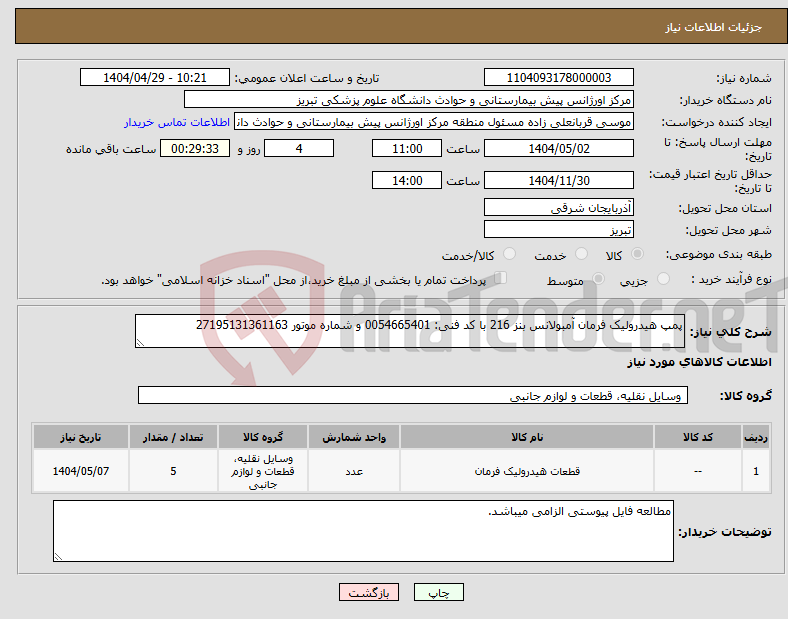The width and height of the screenshot is (788, 619).
Task: Click the validity time field 14:00
Action: [407, 180]
